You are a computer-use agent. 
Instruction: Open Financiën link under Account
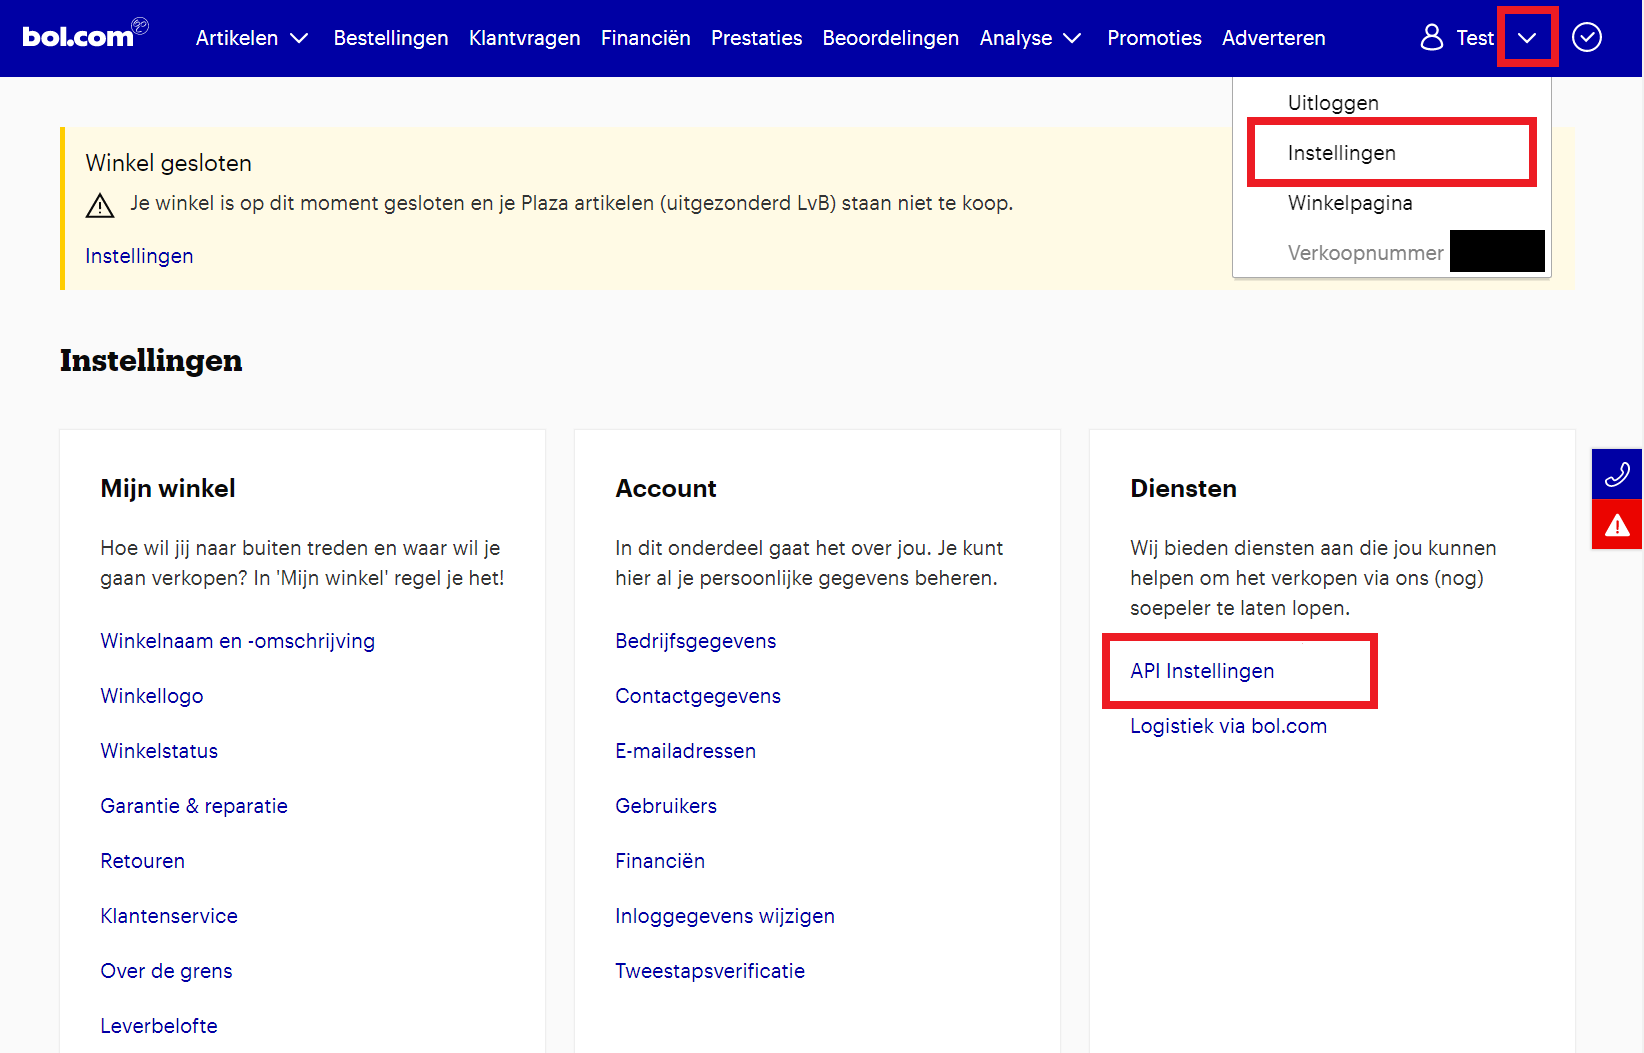coord(660,861)
